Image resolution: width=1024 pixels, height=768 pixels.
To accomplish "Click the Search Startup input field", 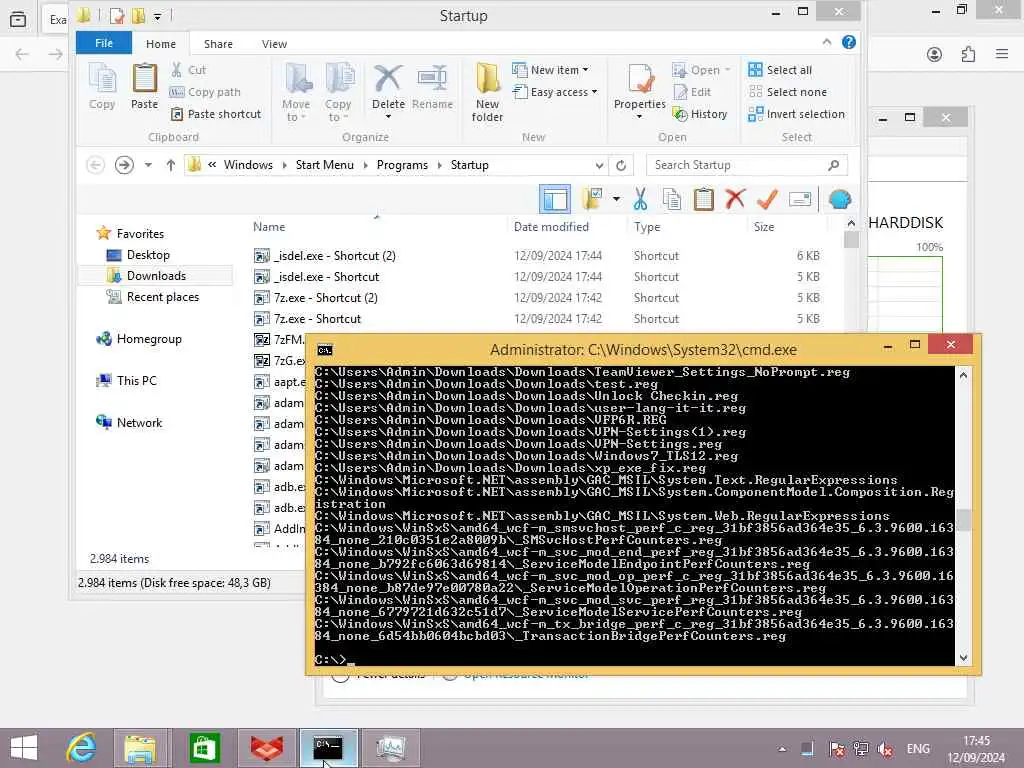I will (747, 165).
